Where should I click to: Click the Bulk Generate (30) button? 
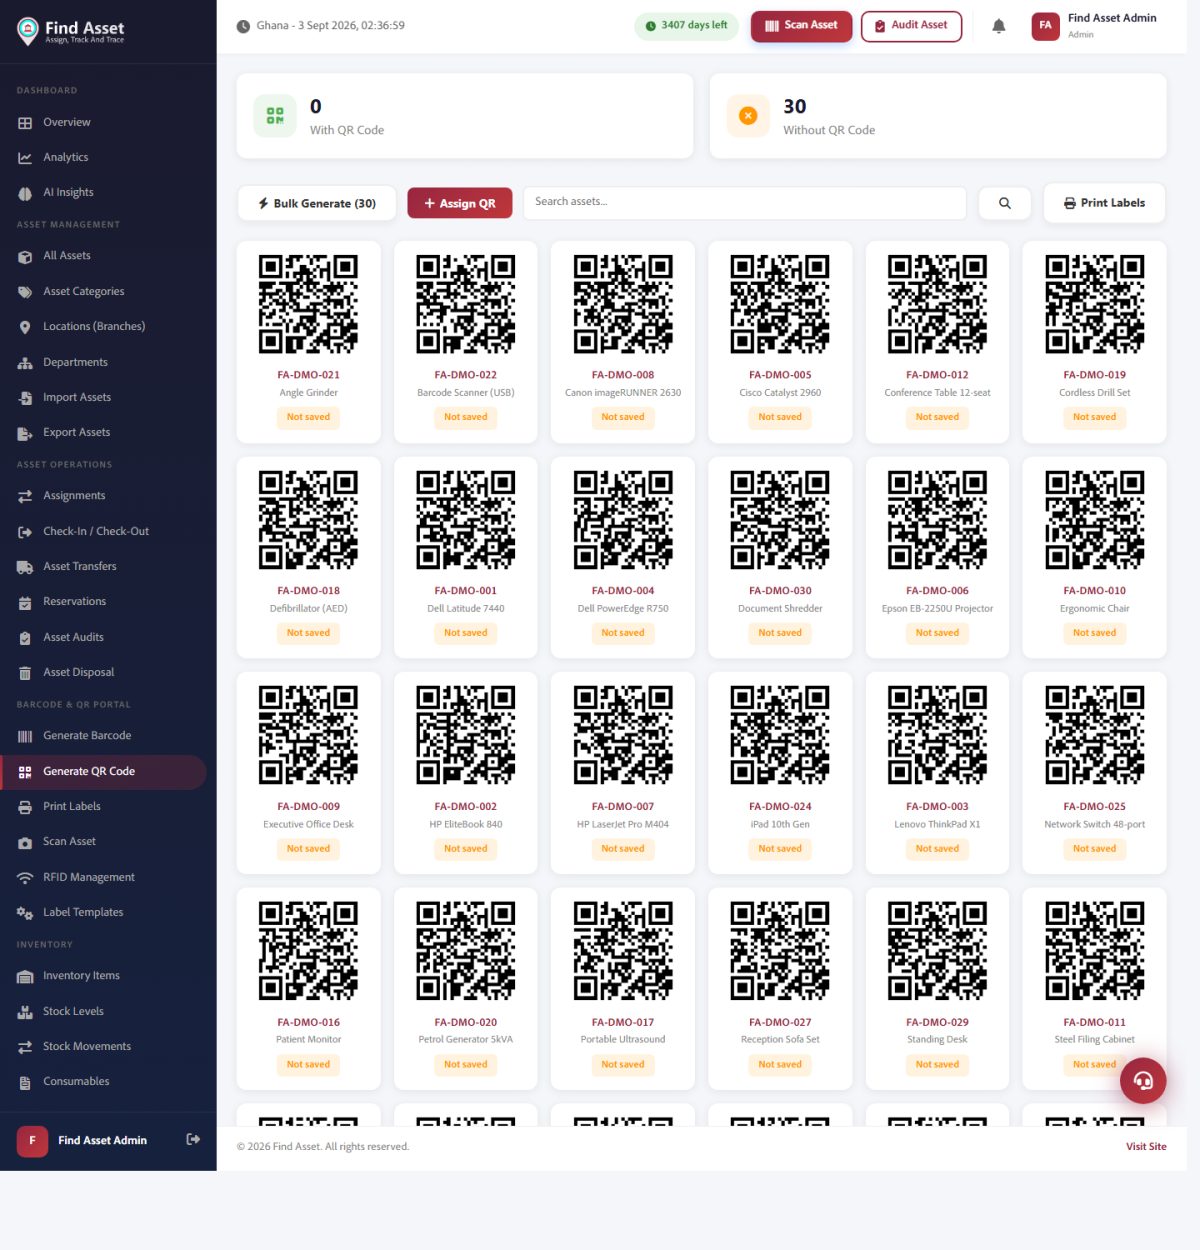317,203
